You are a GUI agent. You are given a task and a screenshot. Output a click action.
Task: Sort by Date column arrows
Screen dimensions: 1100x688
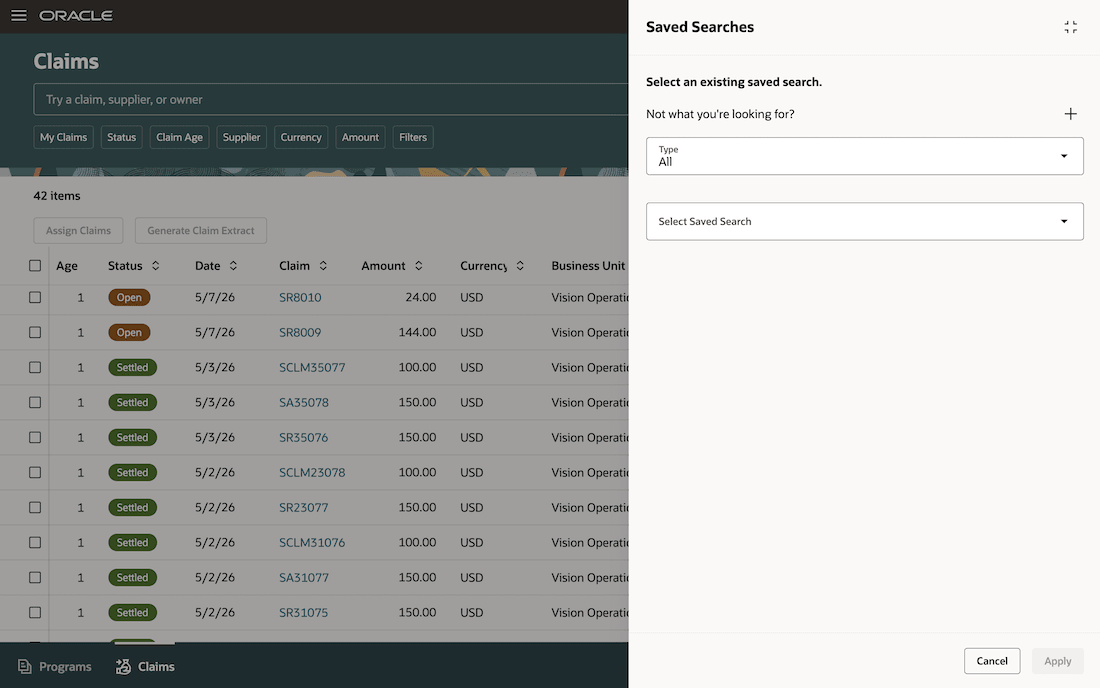[233, 266]
